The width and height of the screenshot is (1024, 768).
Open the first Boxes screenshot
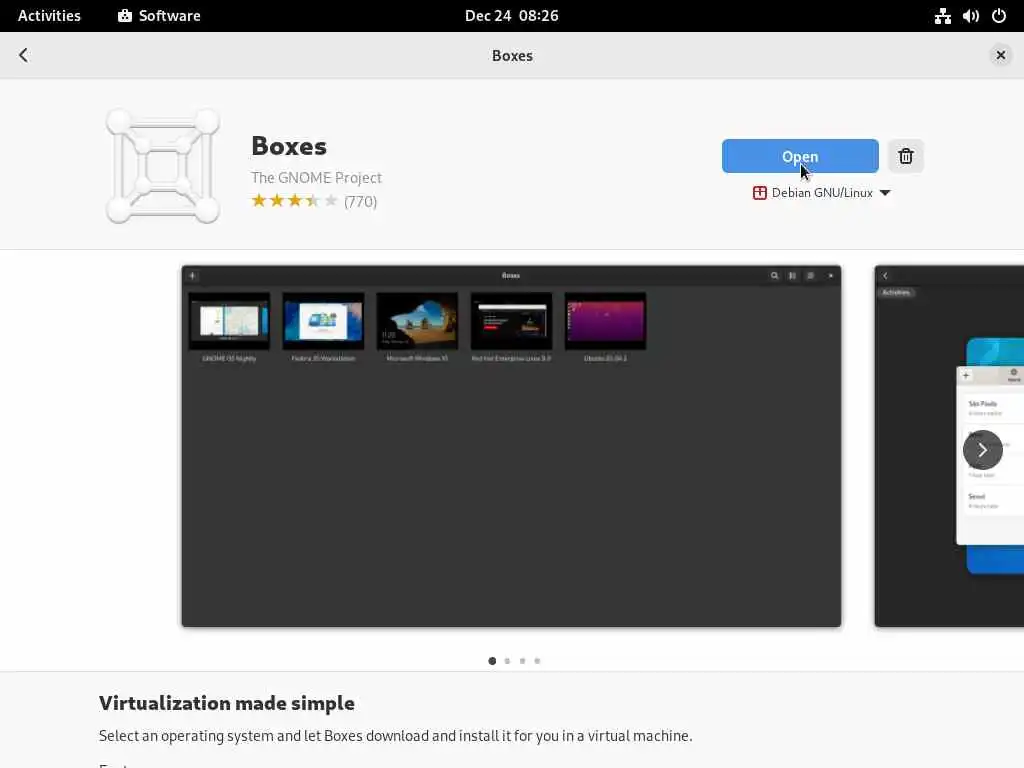511,446
